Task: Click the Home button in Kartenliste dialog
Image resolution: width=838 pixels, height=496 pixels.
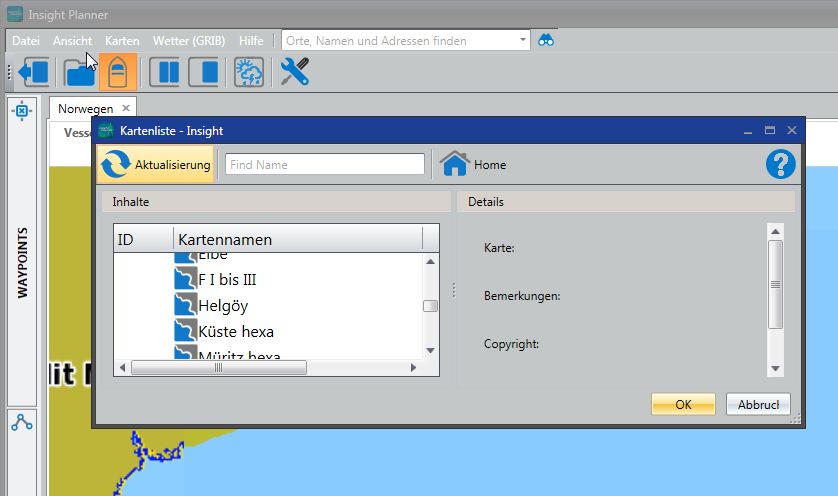Action: coord(473,165)
